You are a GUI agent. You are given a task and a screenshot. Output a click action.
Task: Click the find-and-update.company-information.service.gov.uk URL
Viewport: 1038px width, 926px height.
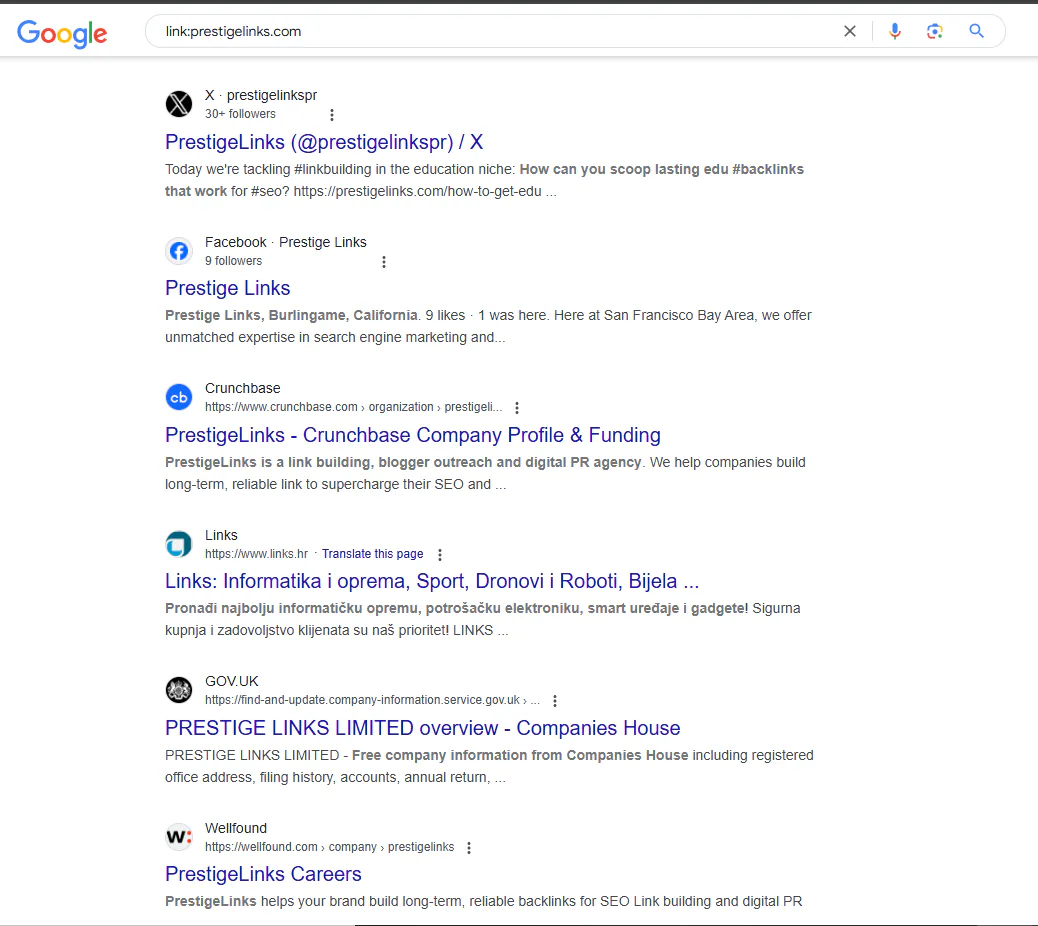pos(372,700)
